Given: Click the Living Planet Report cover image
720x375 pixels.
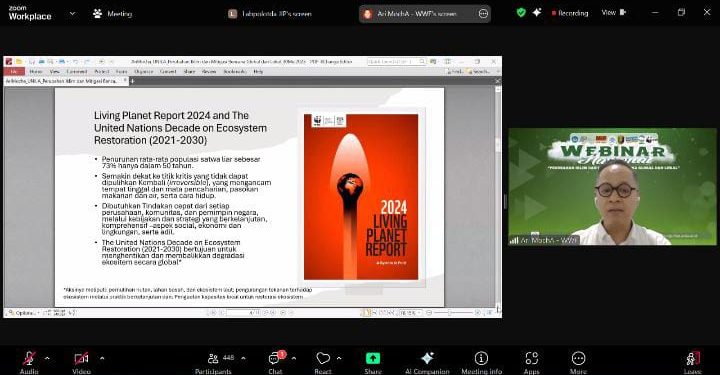Looking at the screenshot, I should pyautogui.click(x=361, y=197).
